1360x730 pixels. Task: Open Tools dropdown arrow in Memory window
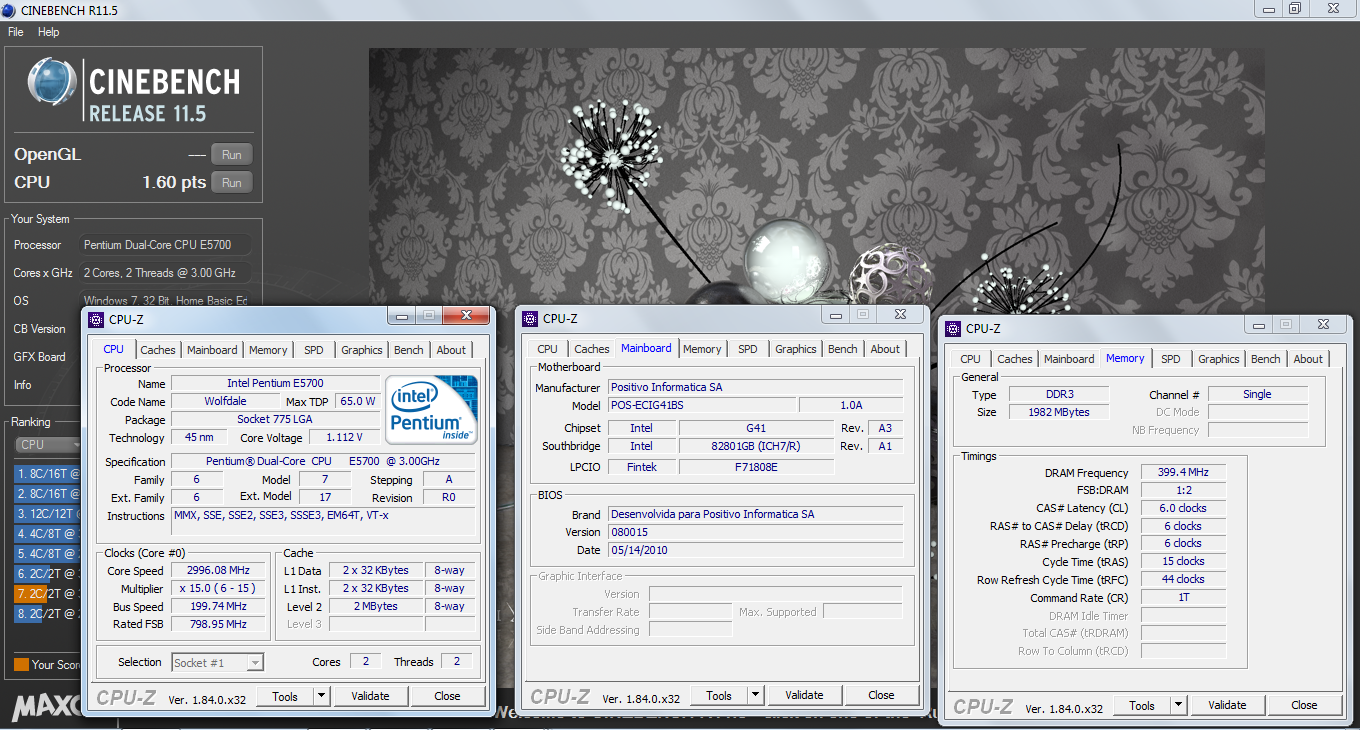(x=1178, y=705)
